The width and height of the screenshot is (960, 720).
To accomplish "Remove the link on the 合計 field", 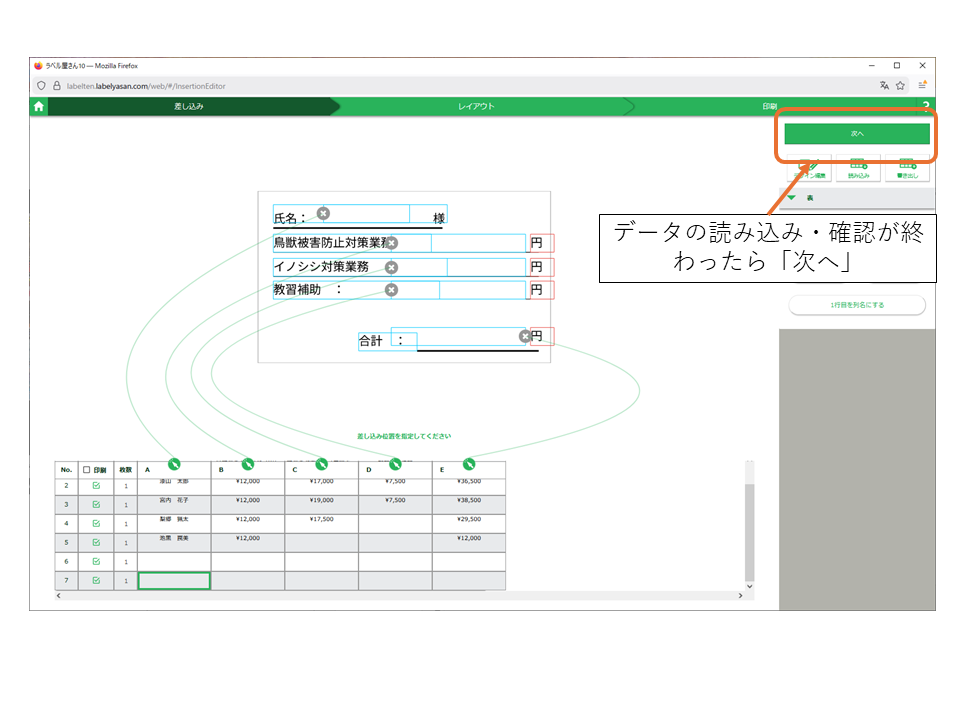I will 525,336.
